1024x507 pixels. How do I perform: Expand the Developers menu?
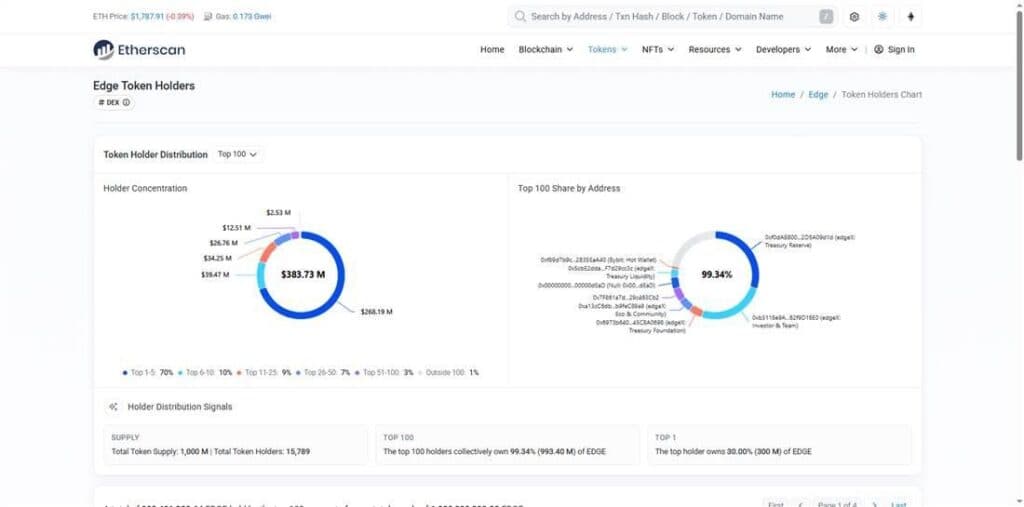pyautogui.click(x=784, y=50)
